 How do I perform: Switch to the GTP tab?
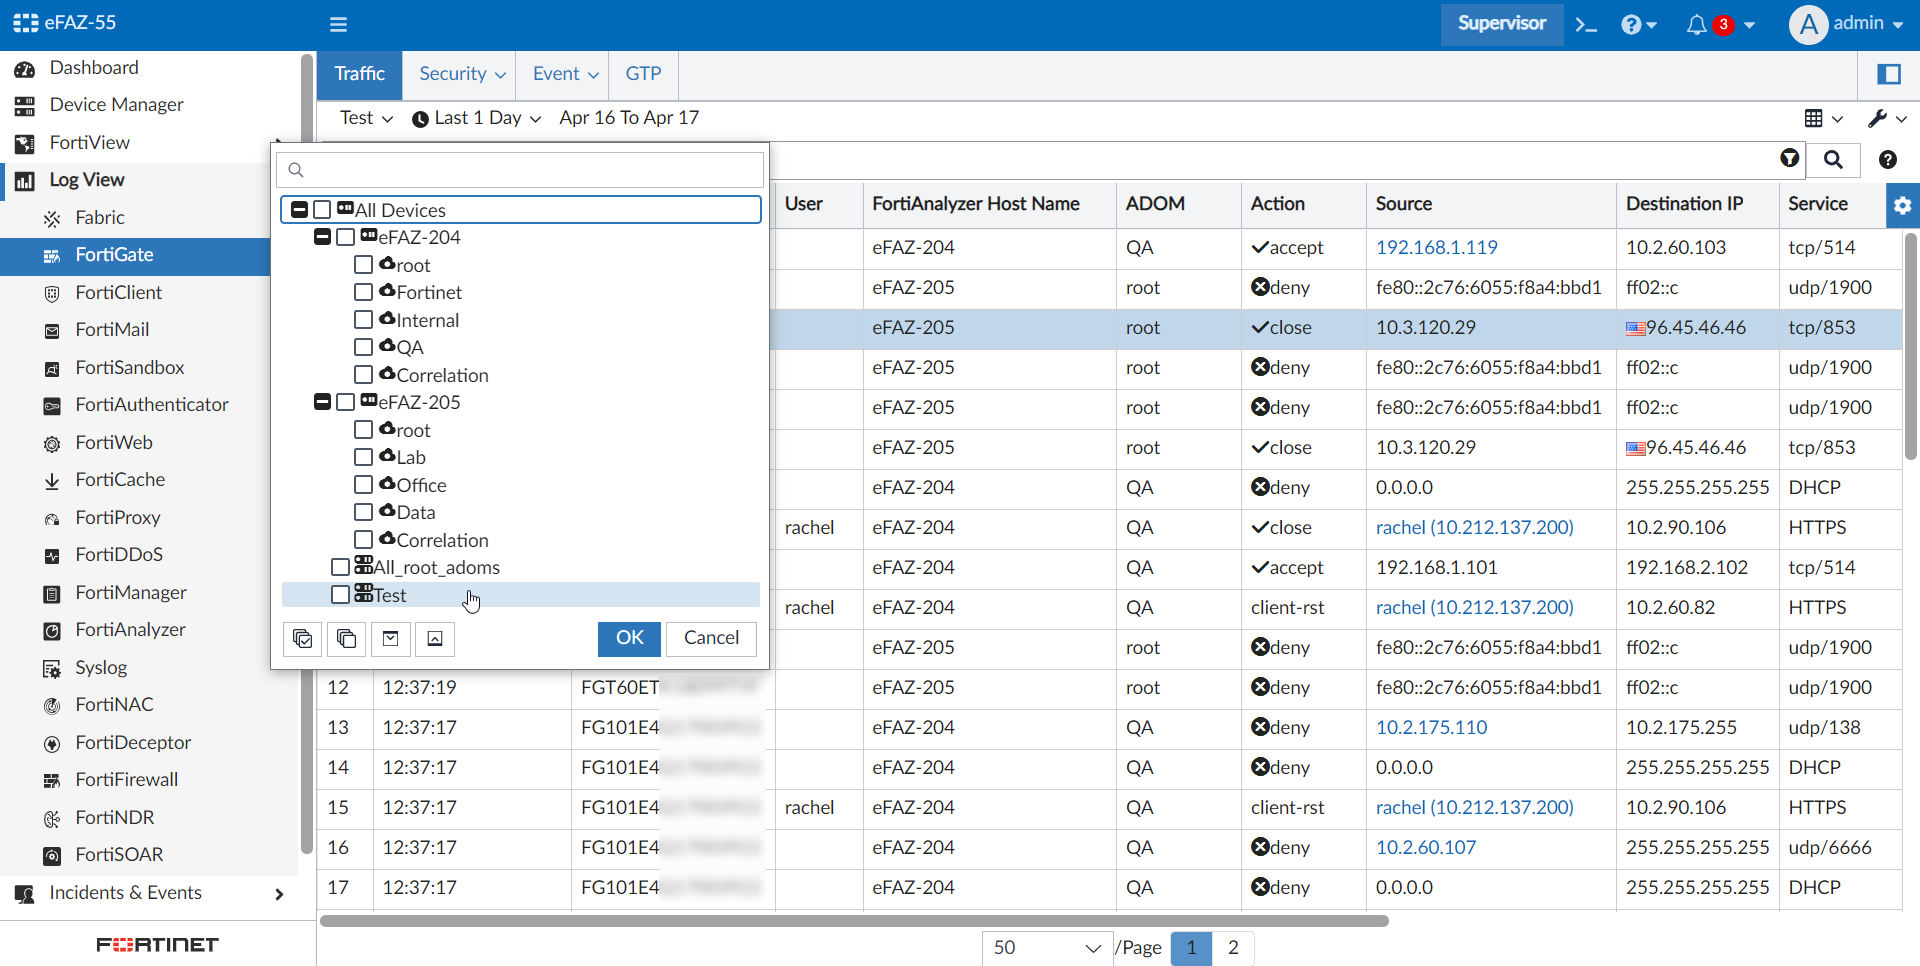(643, 74)
